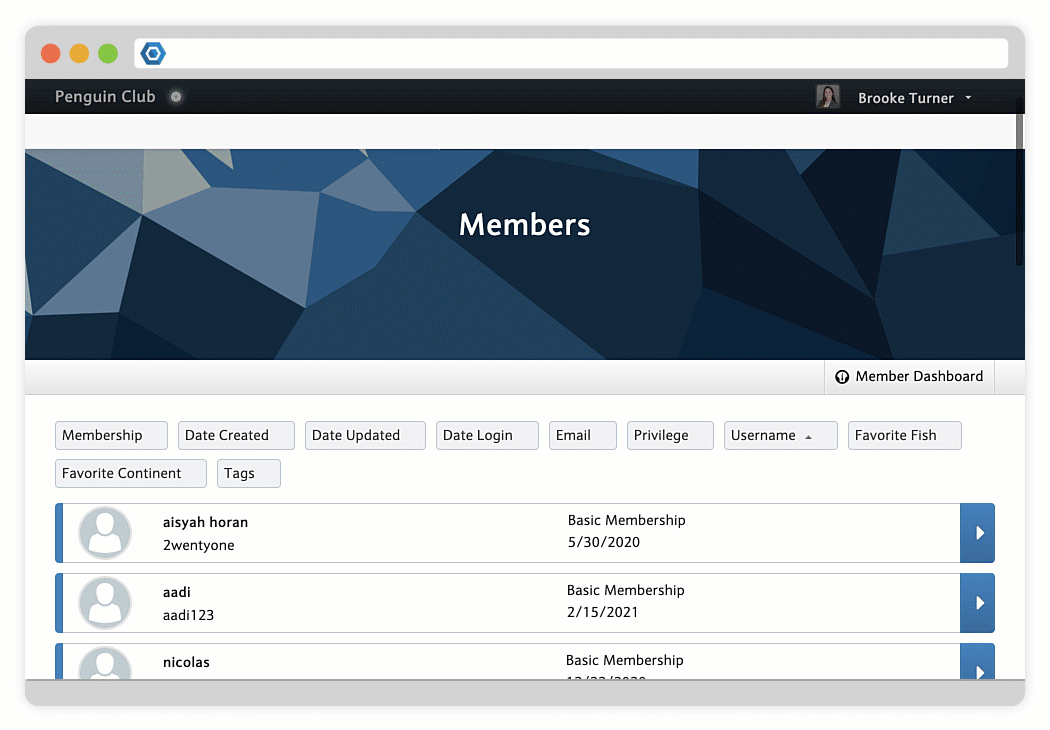1050x730 pixels.
Task: Click aisyah horan's avatar placeholder
Action: click(x=105, y=533)
